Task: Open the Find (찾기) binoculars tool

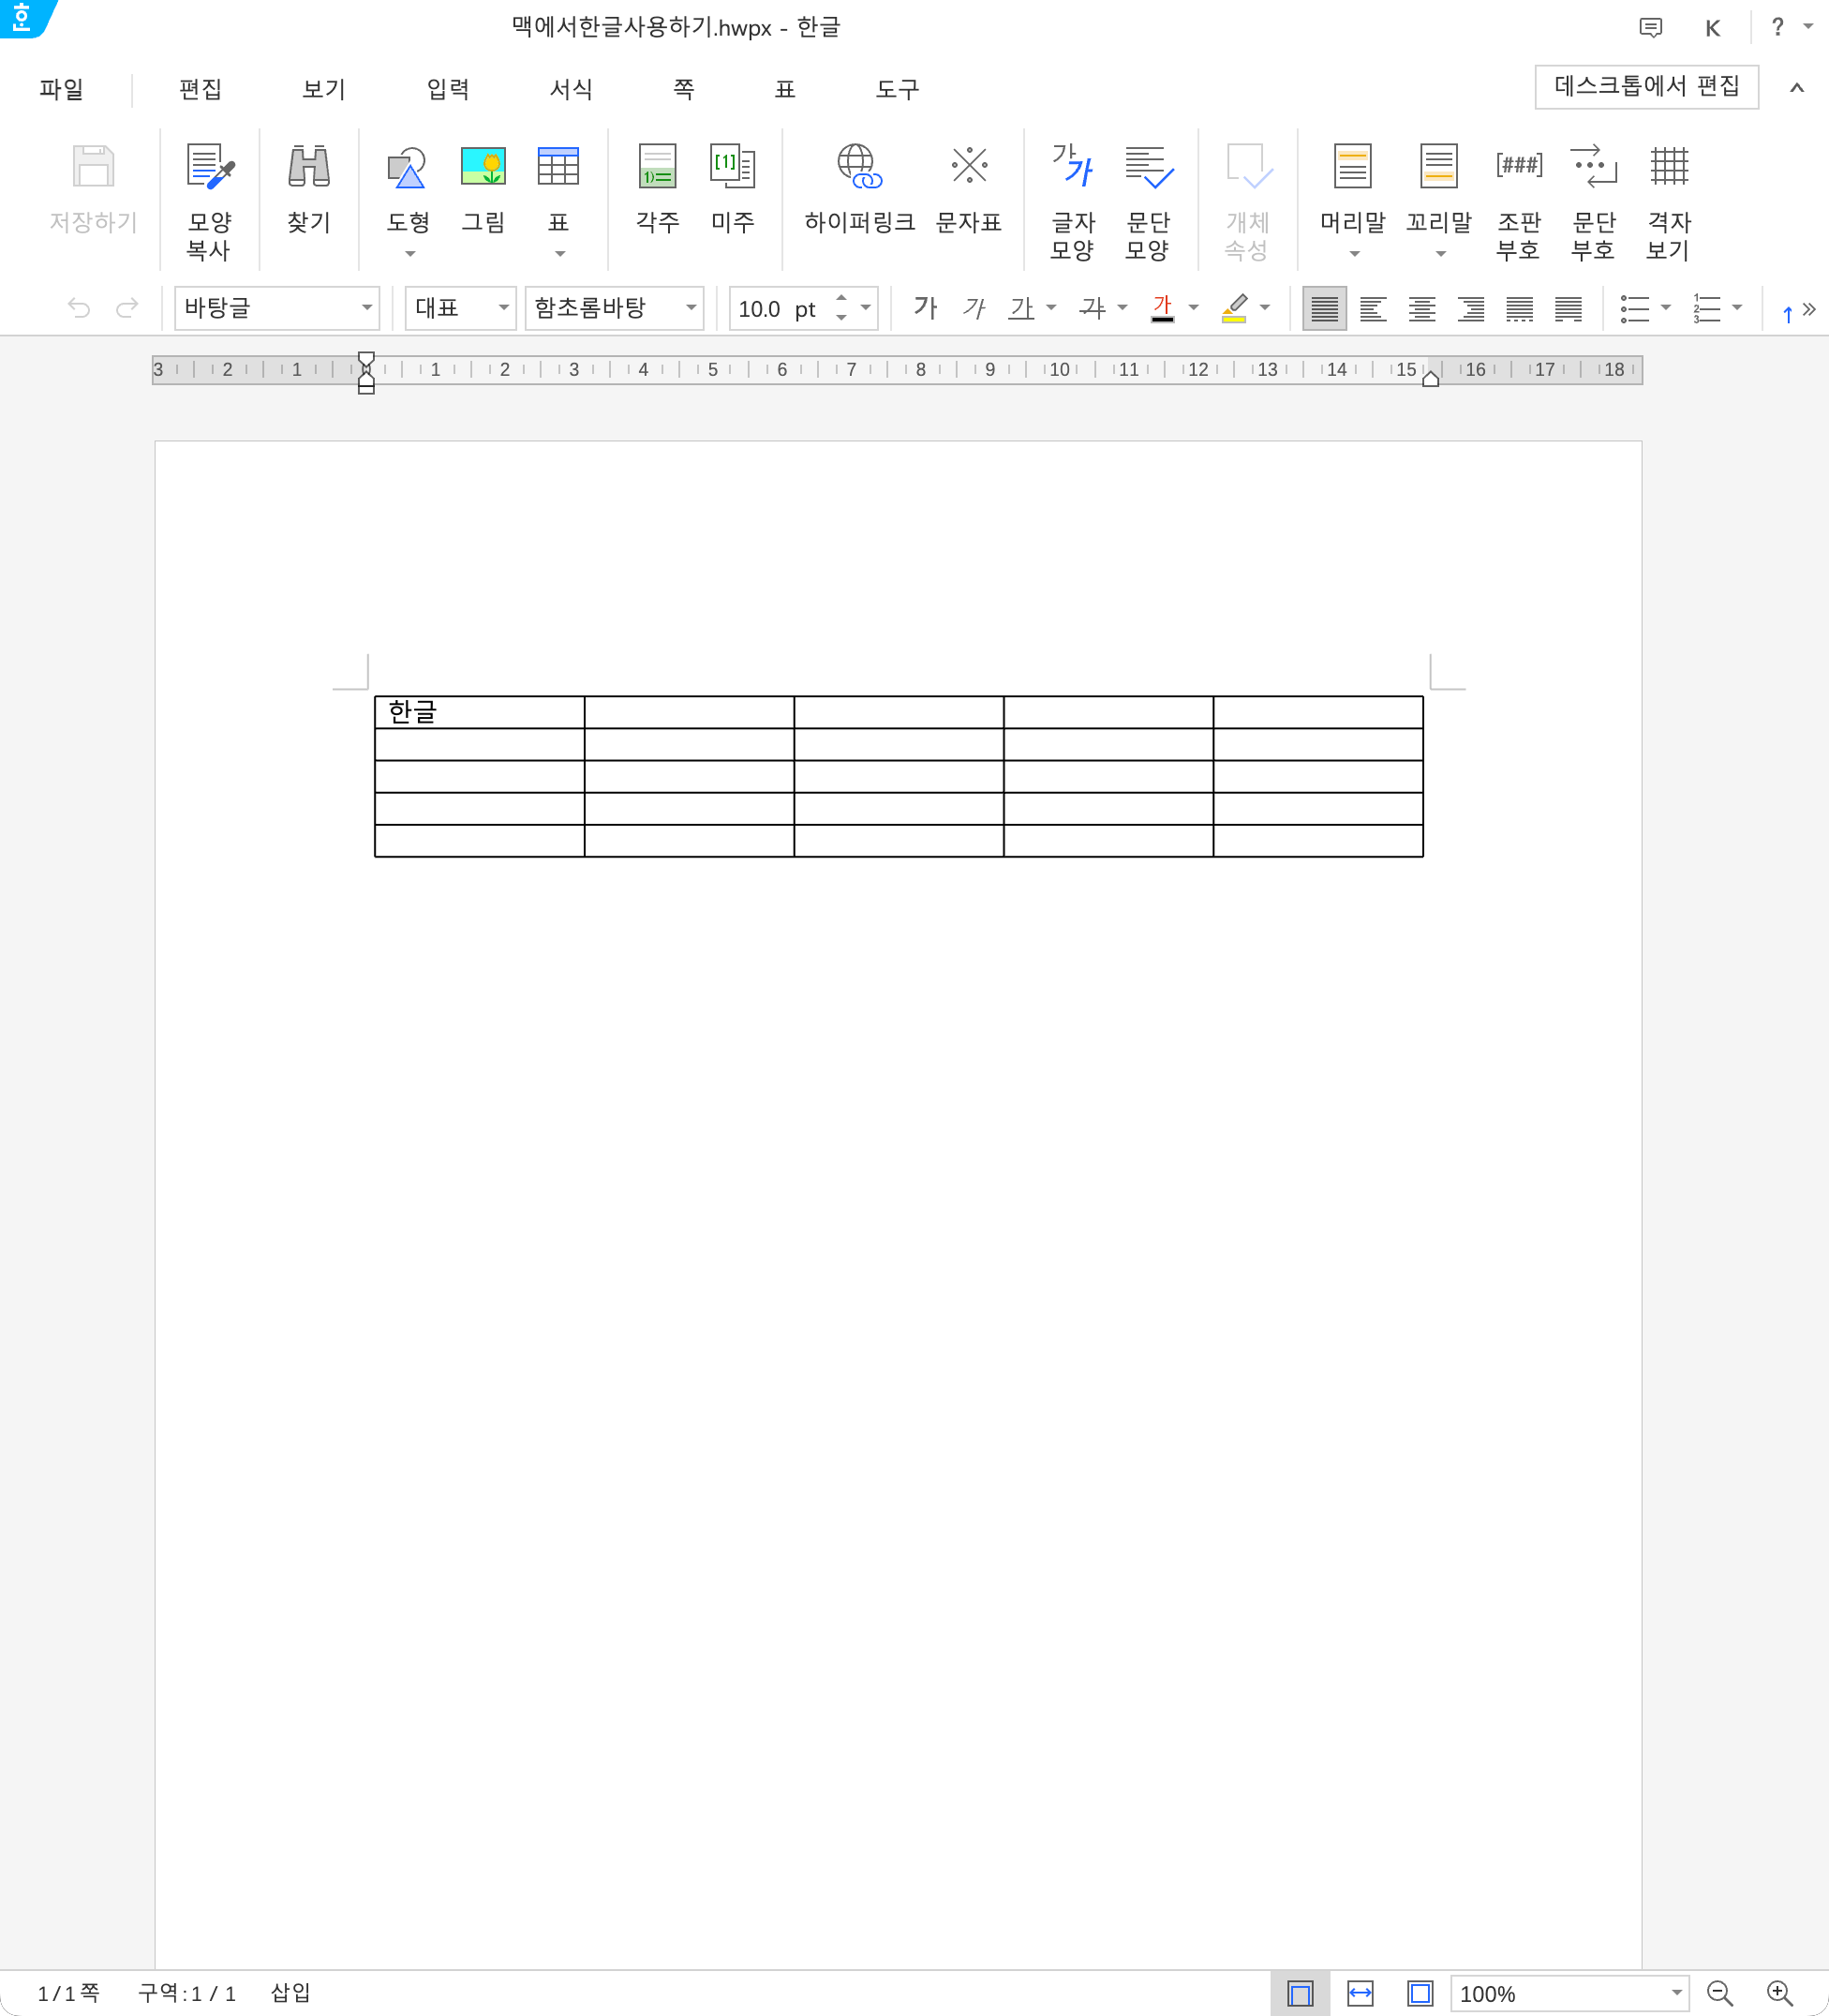Action: tap(308, 167)
